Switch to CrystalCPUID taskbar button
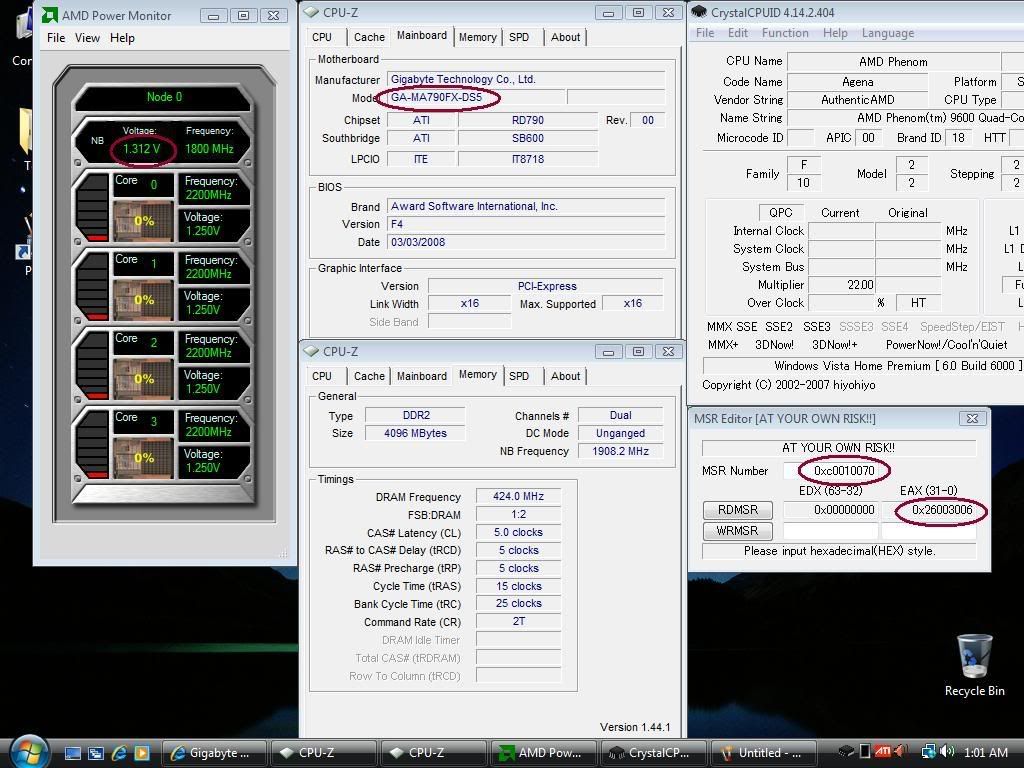1024x768 pixels. 653,753
